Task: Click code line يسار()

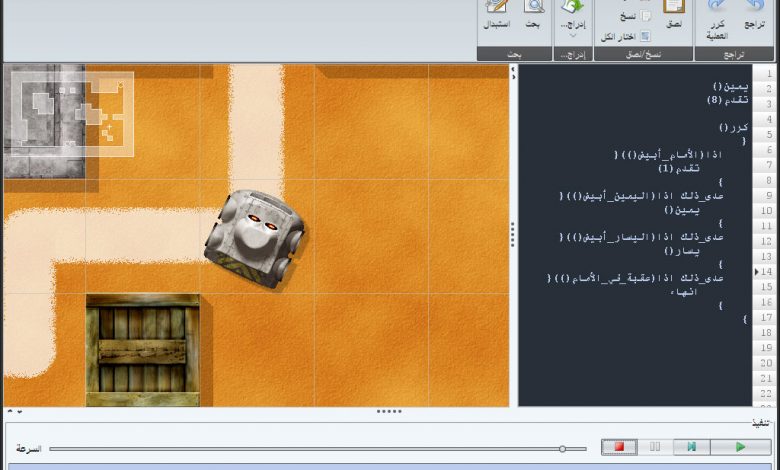Action: click(682, 251)
